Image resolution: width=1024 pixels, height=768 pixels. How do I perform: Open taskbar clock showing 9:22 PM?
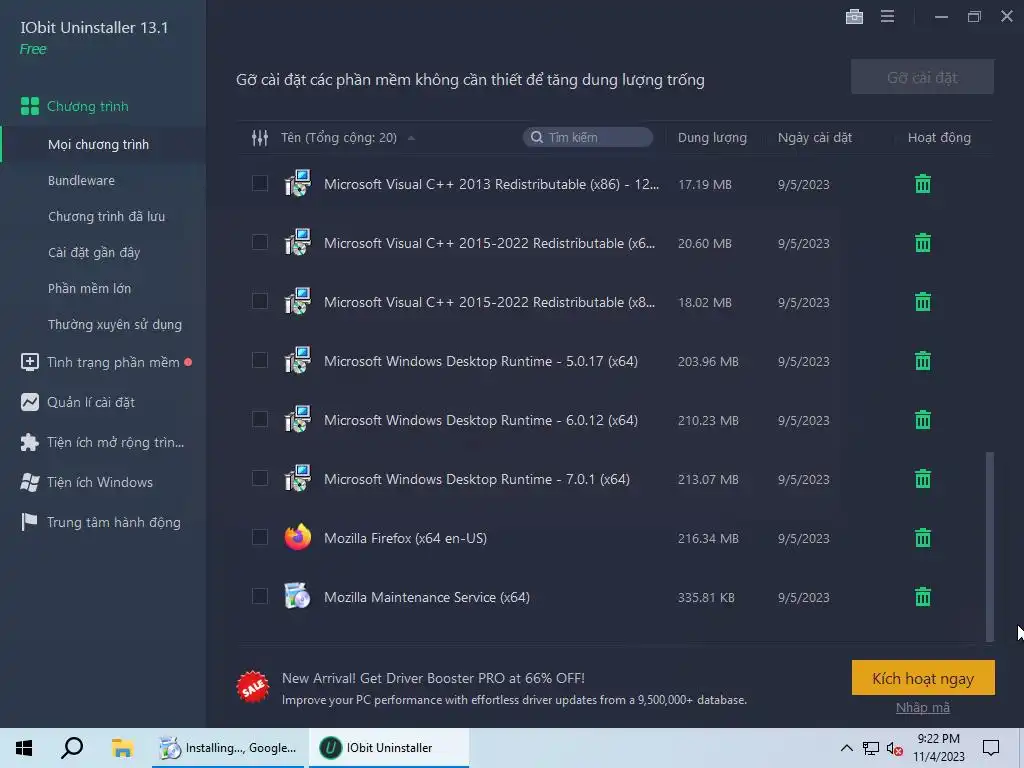point(938,748)
